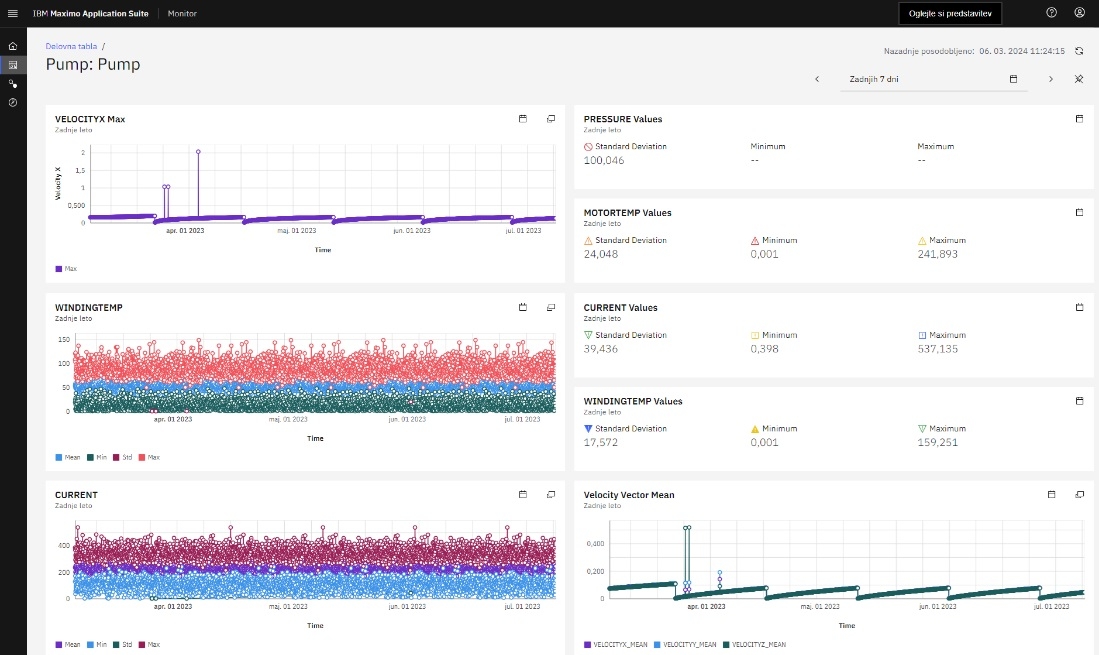Expand the Velocity Vector Mean chart
Screen dimensions: 1099x655
pyautogui.click(x=1079, y=494)
